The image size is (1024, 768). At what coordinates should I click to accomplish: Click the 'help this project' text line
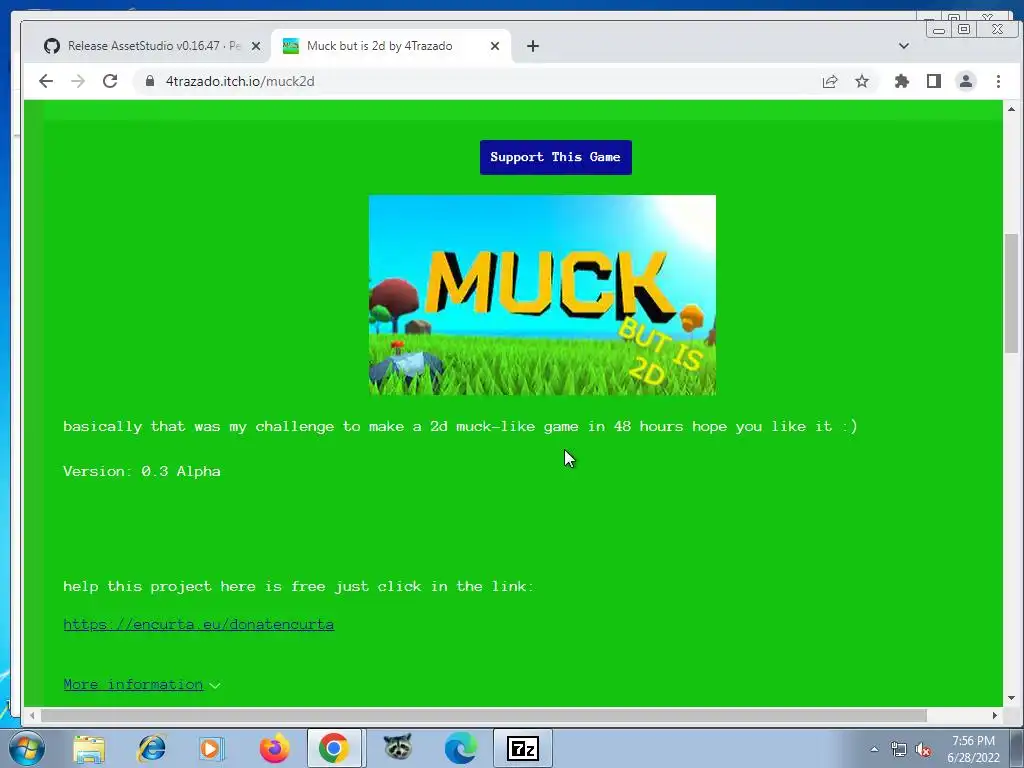point(299,586)
